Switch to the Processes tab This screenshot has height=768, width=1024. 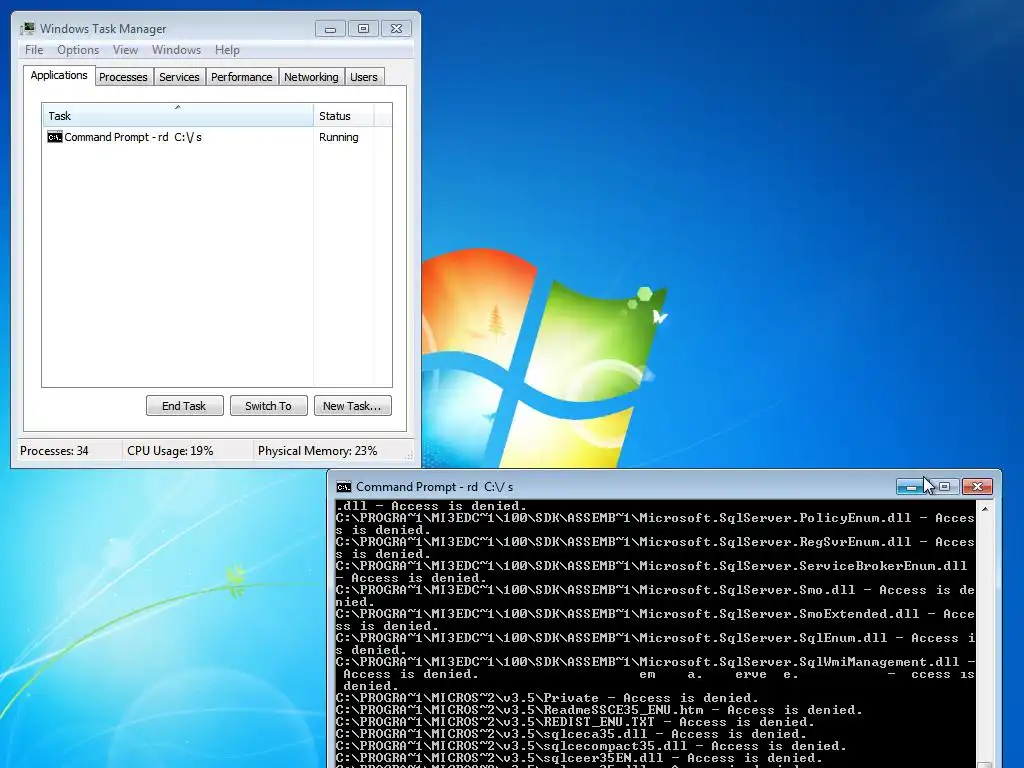click(x=123, y=77)
